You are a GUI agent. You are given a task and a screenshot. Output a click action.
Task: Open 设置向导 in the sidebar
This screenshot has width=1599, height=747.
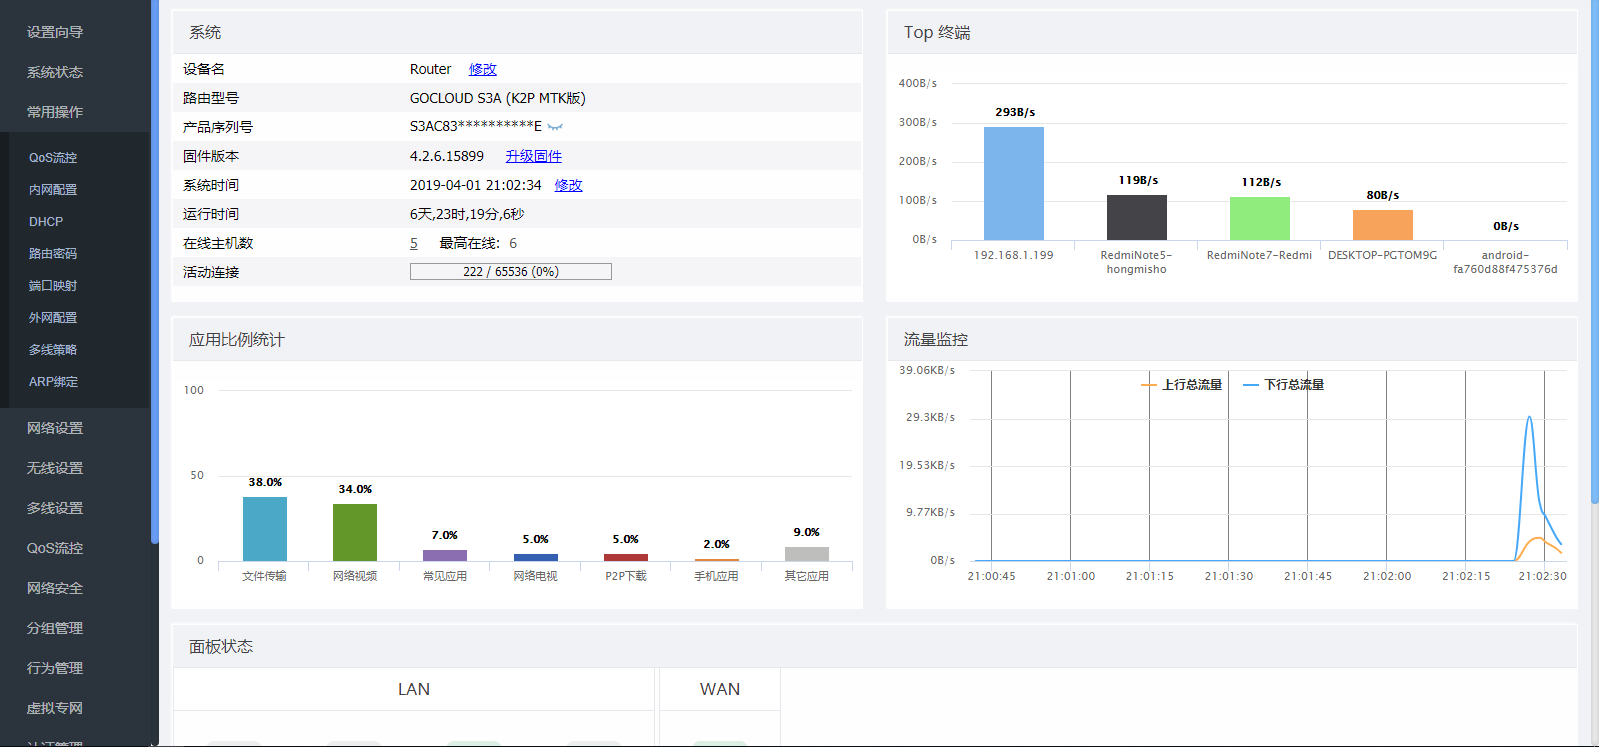click(x=55, y=32)
